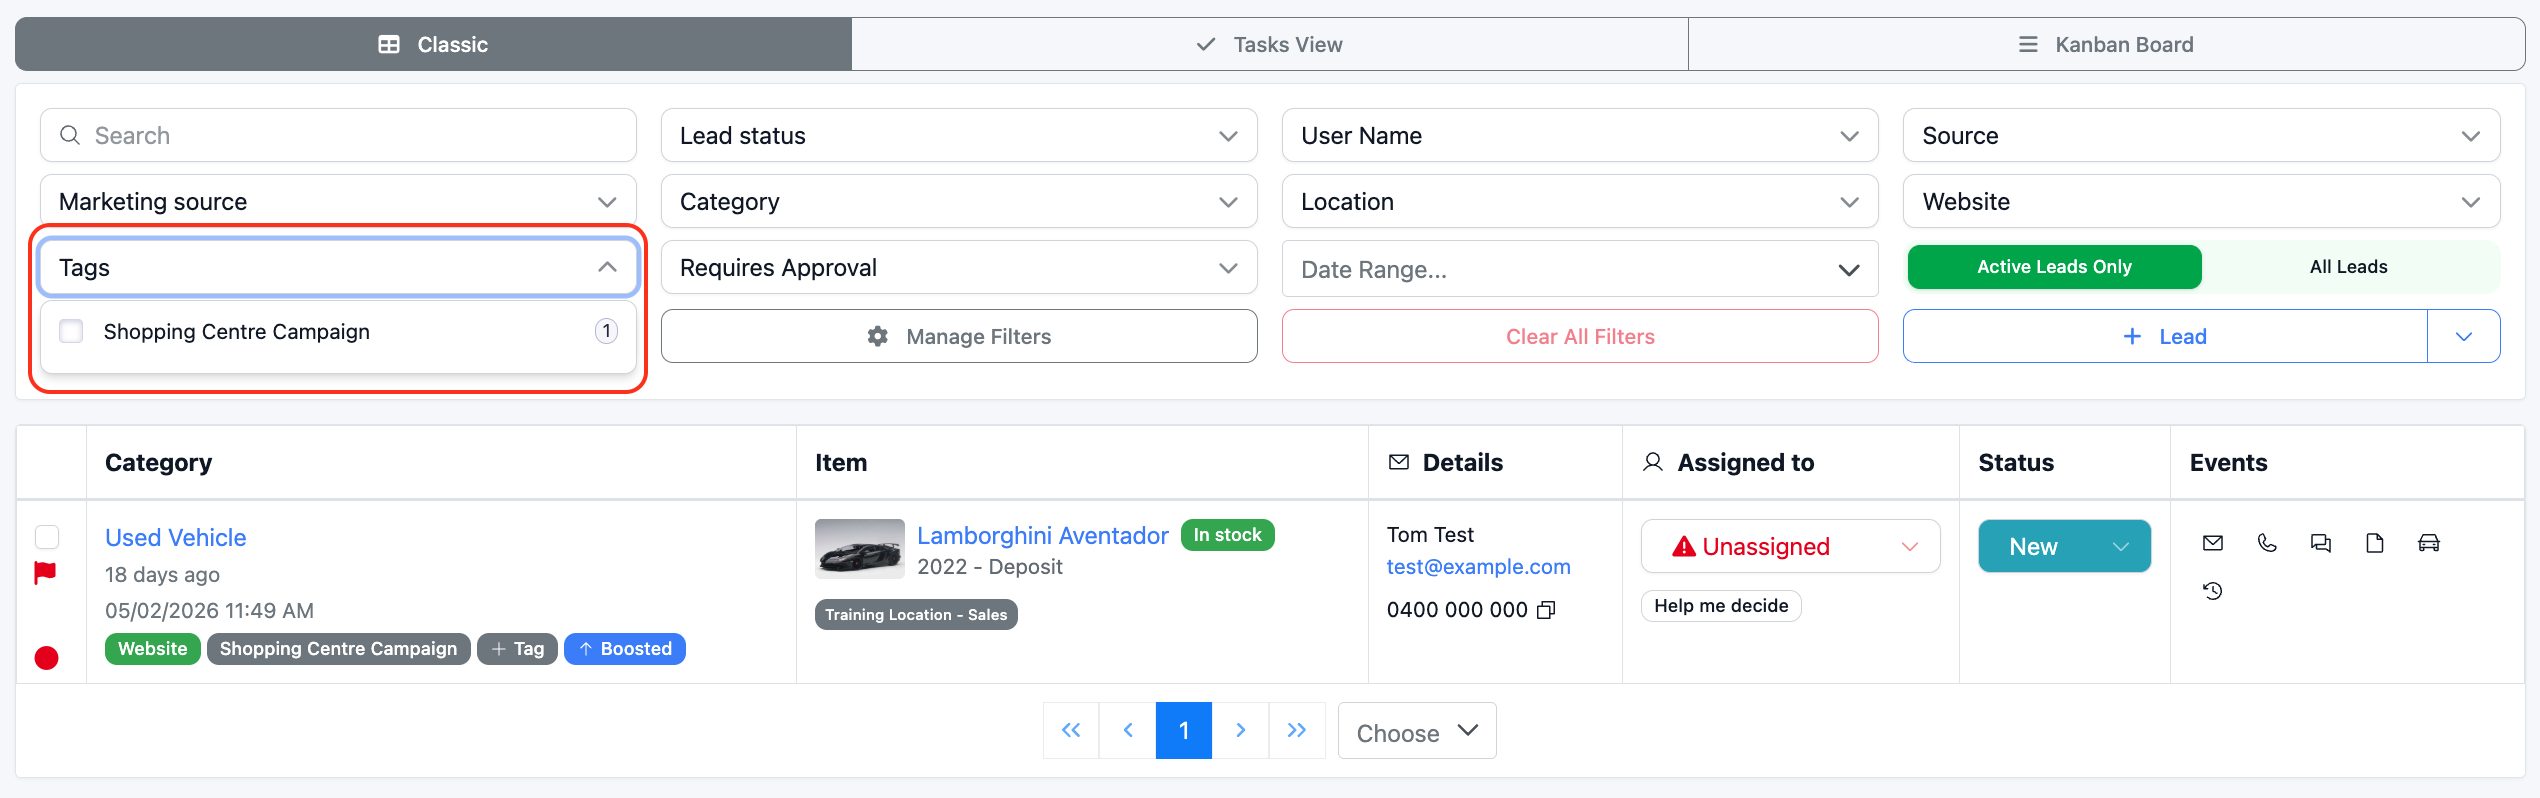2540x798 pixels.
Task: Check the Shopping Centre Campaign tag checkbox
Action: click(71, 331)
